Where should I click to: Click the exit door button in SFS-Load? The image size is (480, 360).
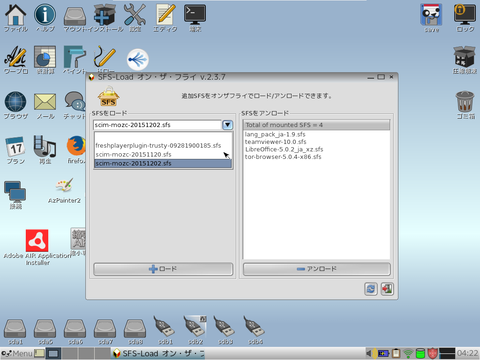click(x=387, y=289)
